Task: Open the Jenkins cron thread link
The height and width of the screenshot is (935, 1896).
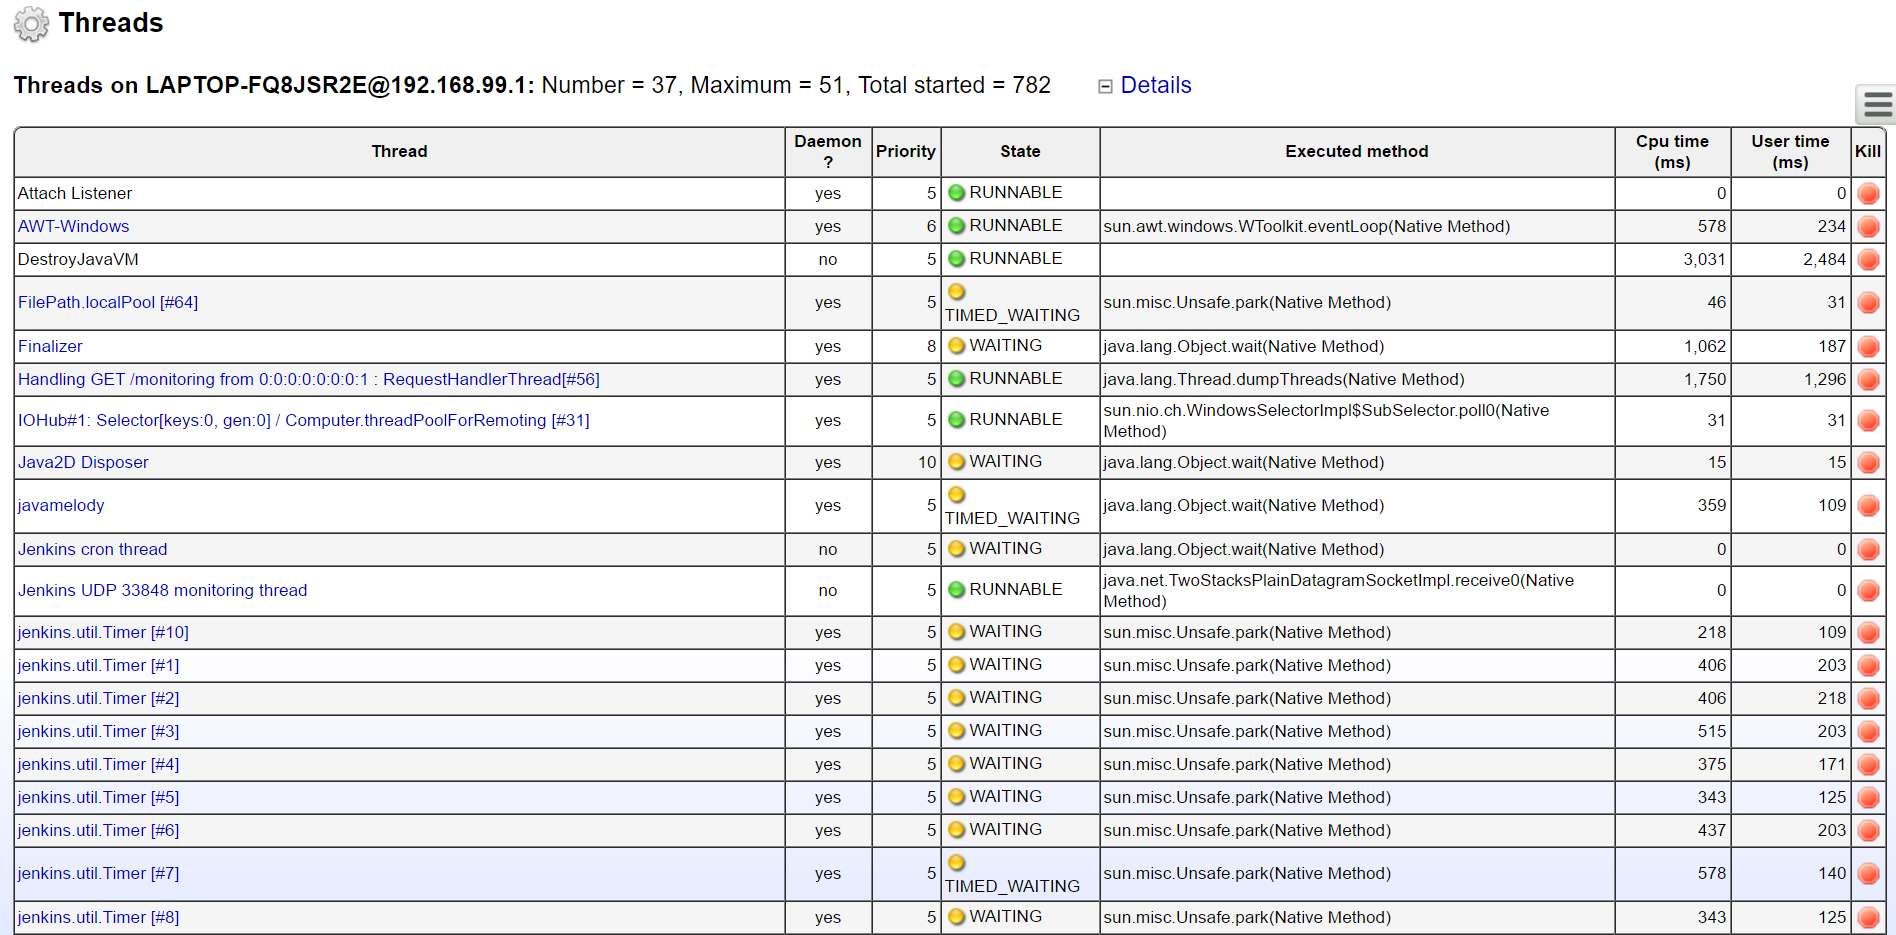Action: click(92, 550)
